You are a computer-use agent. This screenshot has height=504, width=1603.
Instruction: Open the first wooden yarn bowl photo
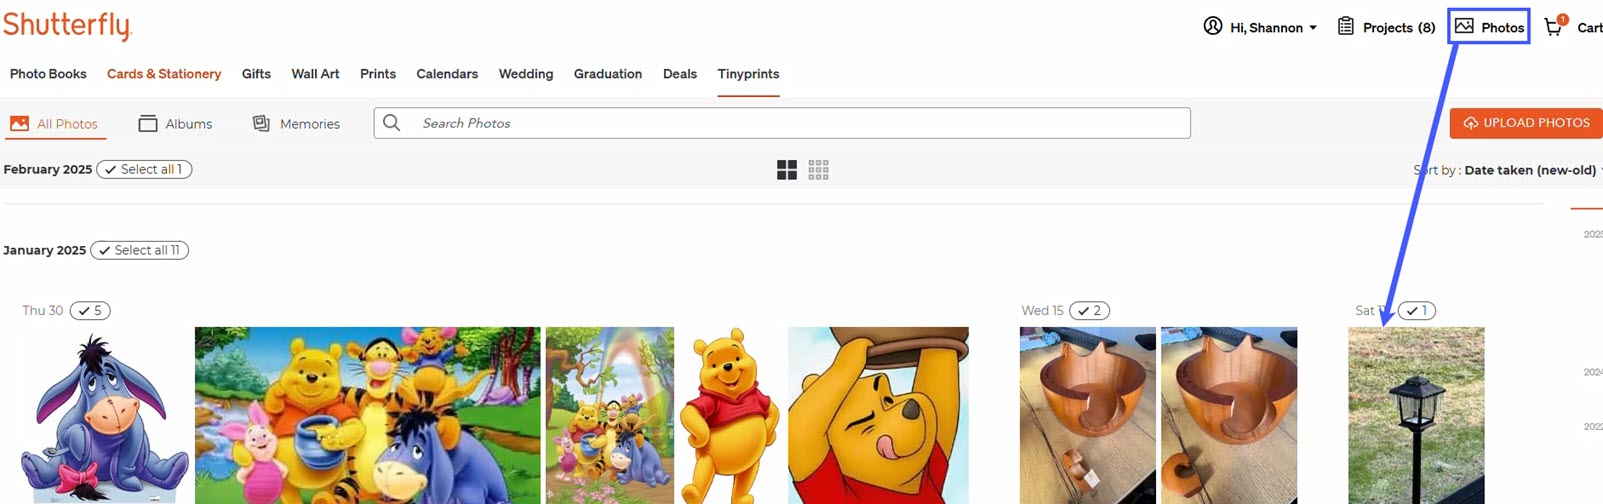pyautogui.click(x=1088, y=416)
